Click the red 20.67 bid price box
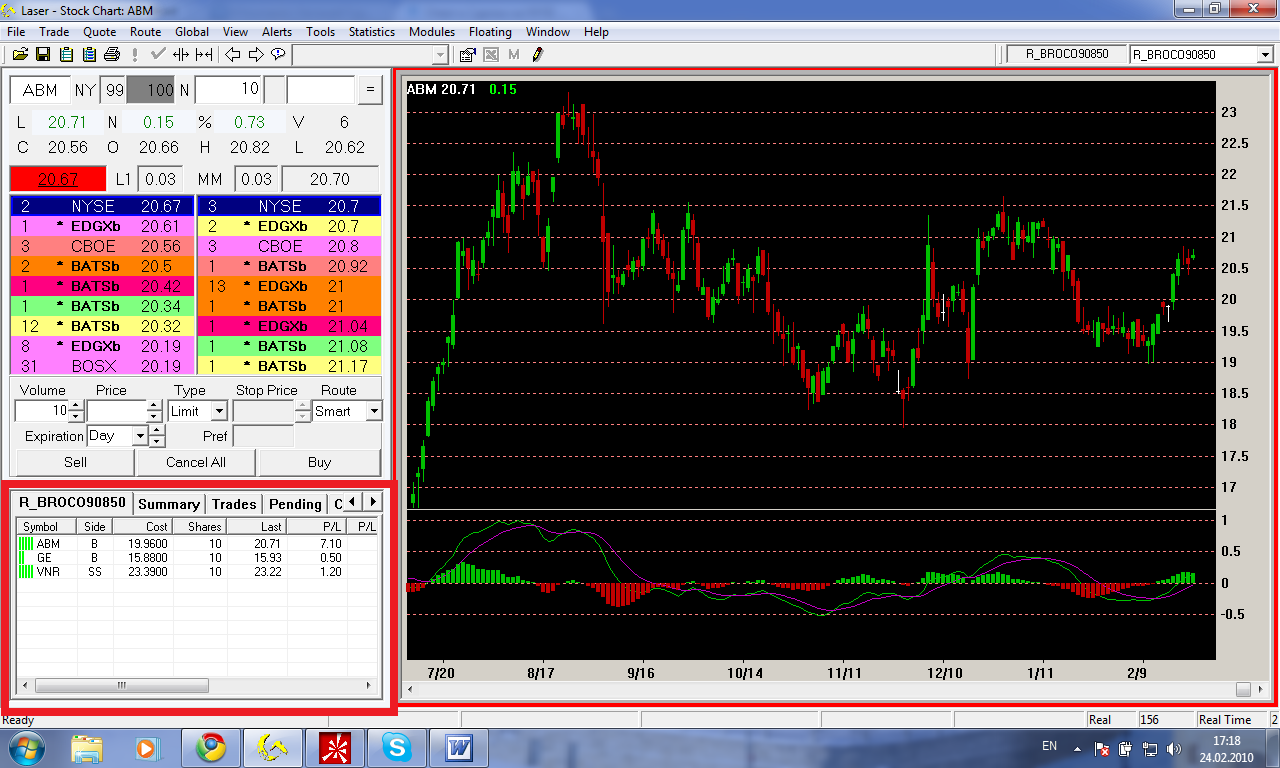 (58, 179)
